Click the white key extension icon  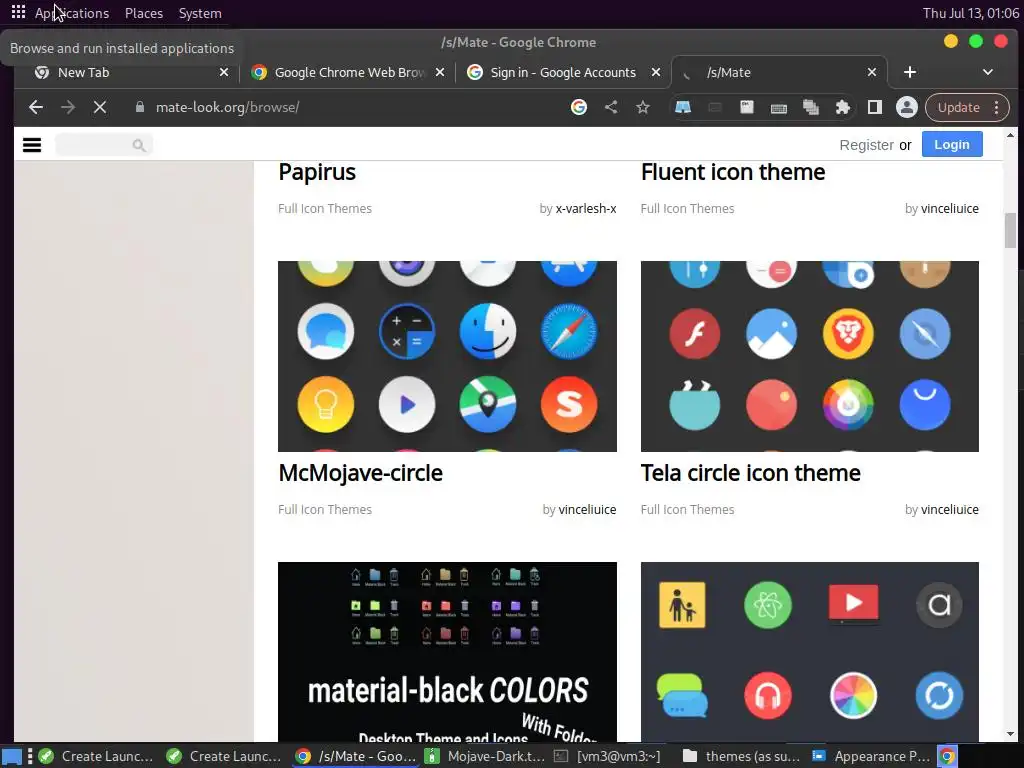click(746, 107)
